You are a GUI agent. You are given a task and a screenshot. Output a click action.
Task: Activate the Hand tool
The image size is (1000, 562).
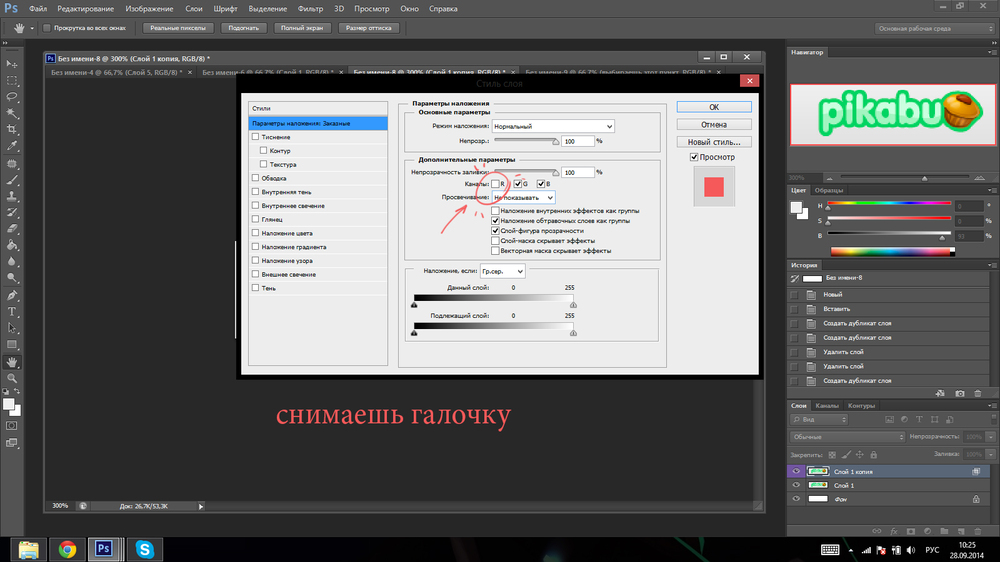[13, 361]
